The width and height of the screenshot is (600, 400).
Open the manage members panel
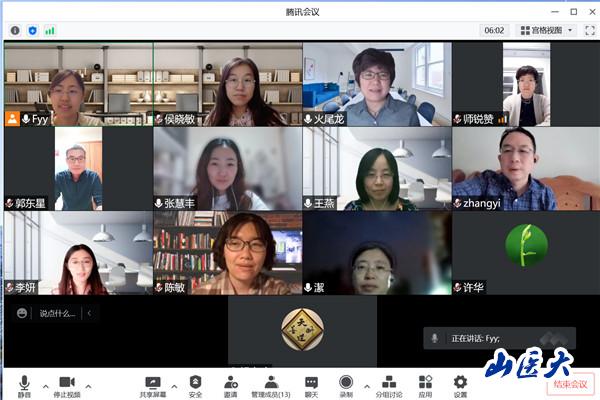[271, 384]
